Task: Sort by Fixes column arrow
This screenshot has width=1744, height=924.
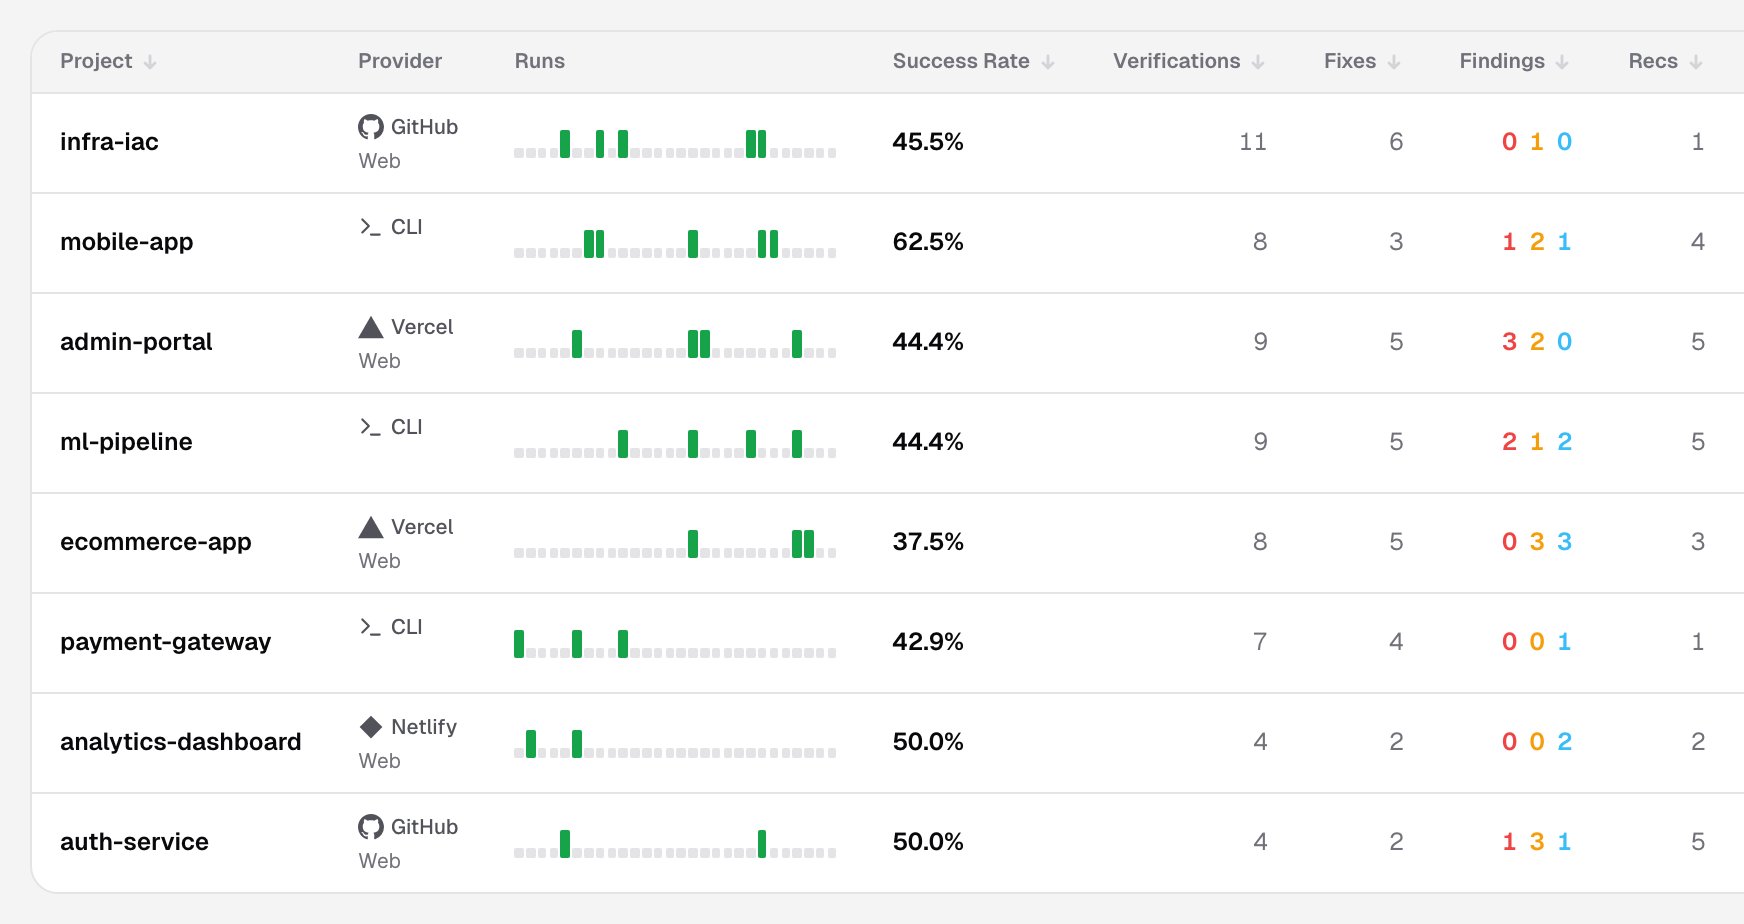Action: click(x=1394, y=62)
